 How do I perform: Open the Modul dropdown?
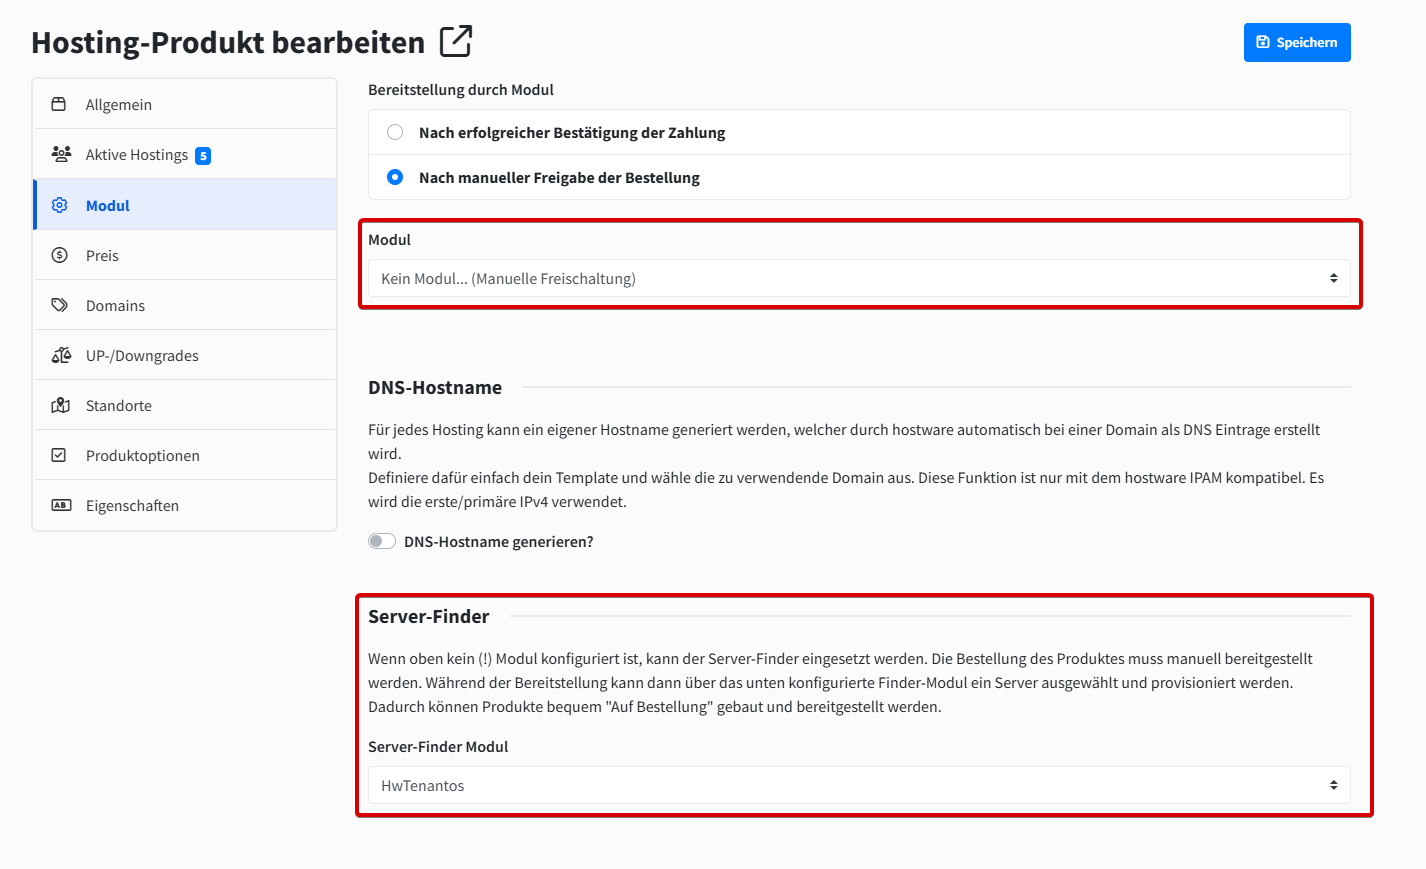tap(859, 278)
